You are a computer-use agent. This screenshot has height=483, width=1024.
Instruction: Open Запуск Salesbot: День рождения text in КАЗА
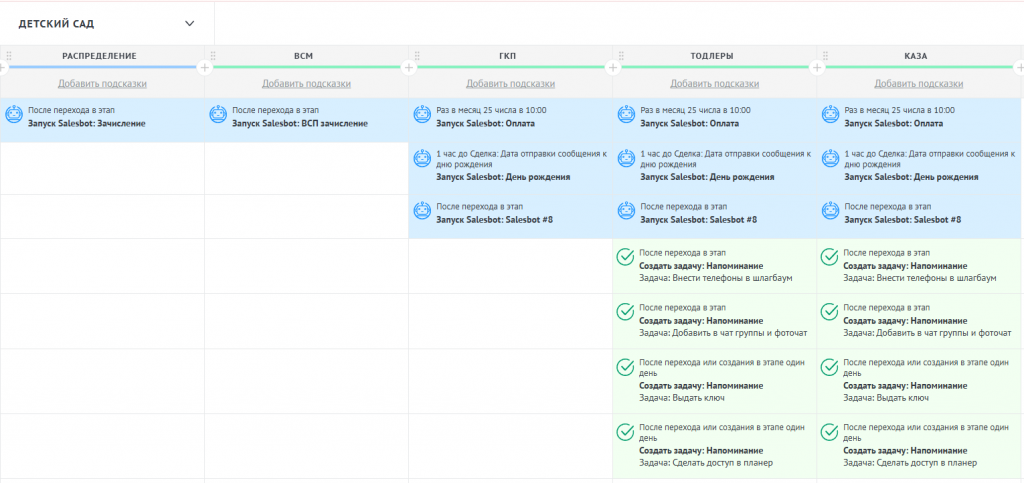(x=911, y=177)
